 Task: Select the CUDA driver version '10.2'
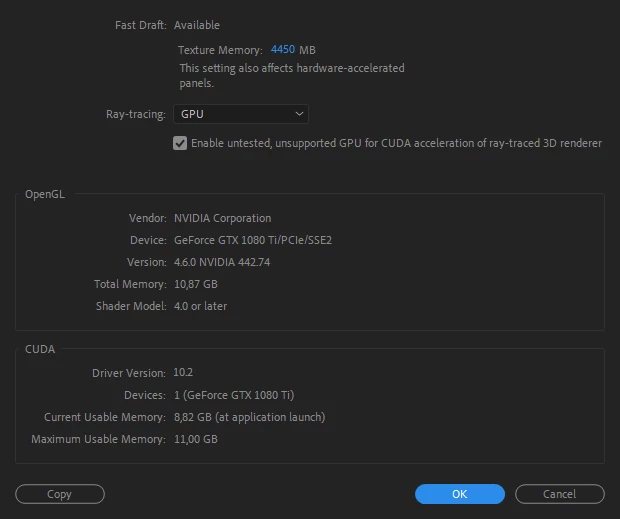[183, 372]
